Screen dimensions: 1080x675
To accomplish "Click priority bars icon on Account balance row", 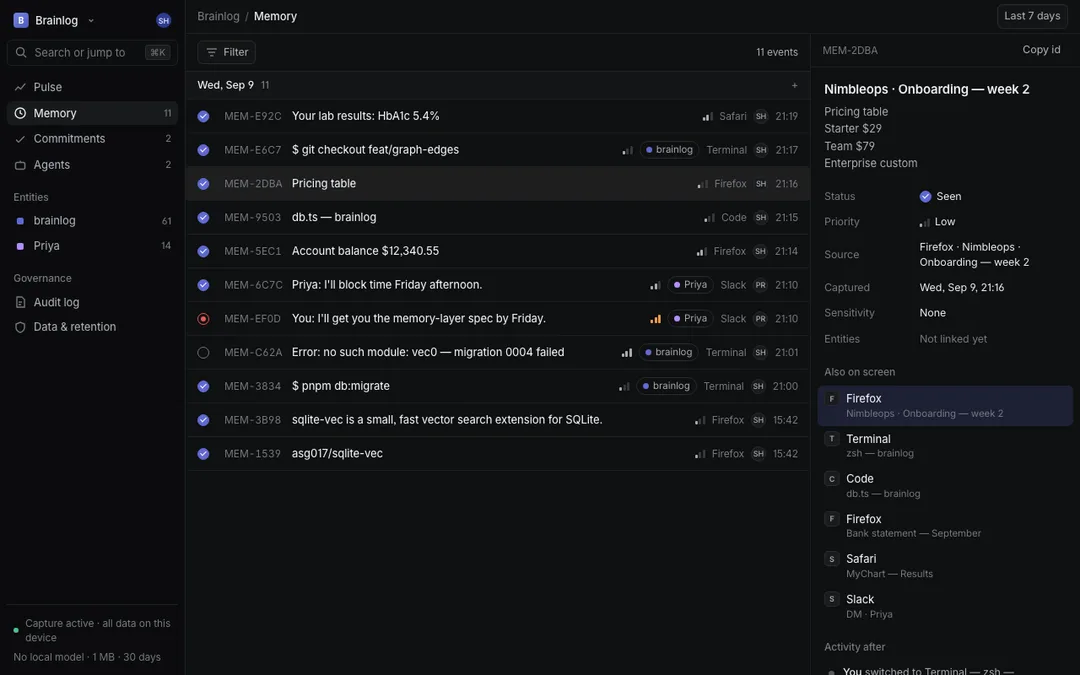I will [x=701, y=251].
